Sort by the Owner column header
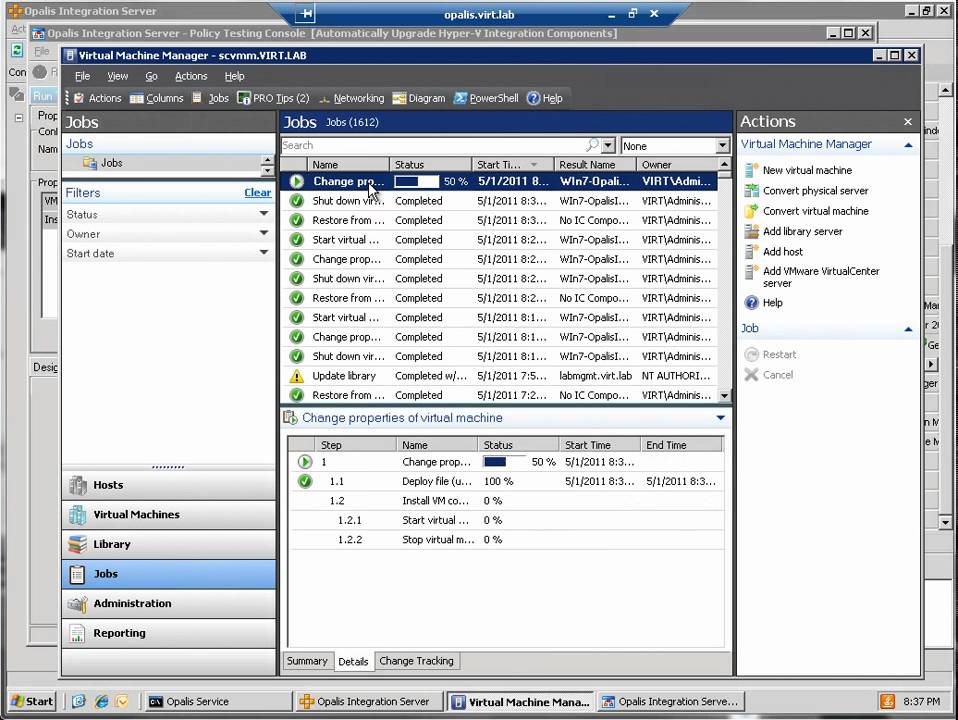 pyautogui.click(x=677, y=164)
